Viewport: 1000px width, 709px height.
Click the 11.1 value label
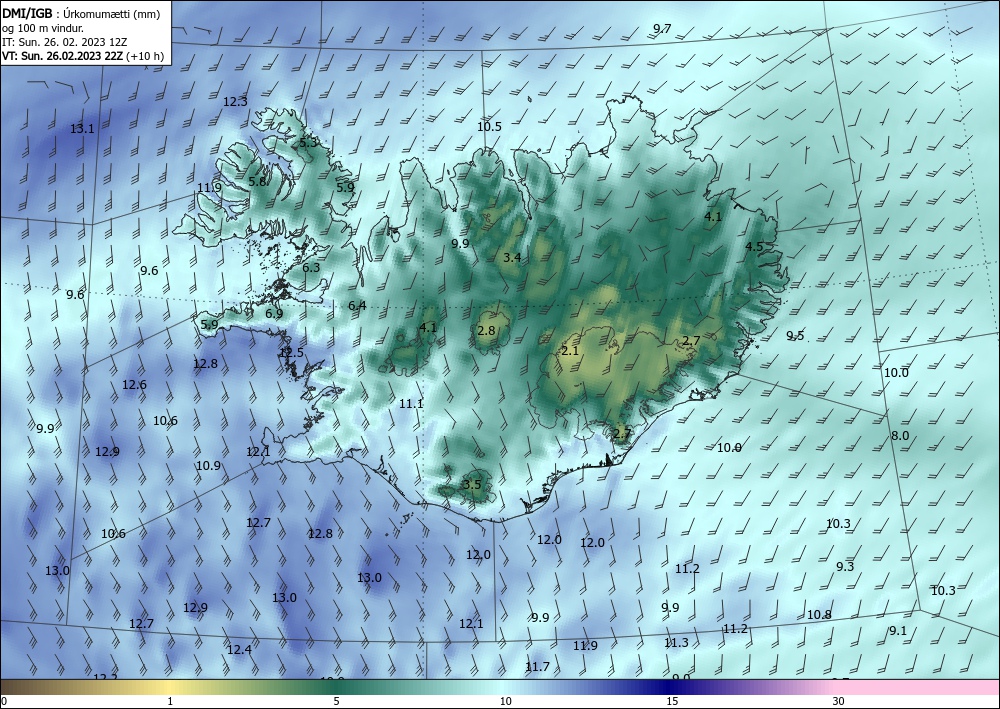[x=411, y=404]
